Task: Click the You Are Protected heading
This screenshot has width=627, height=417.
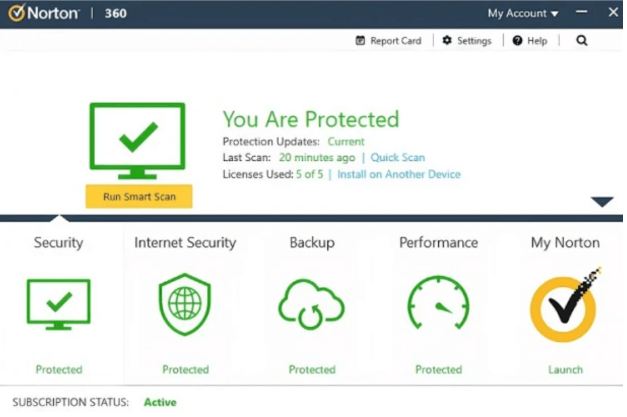Action: (x=311, y=119)
